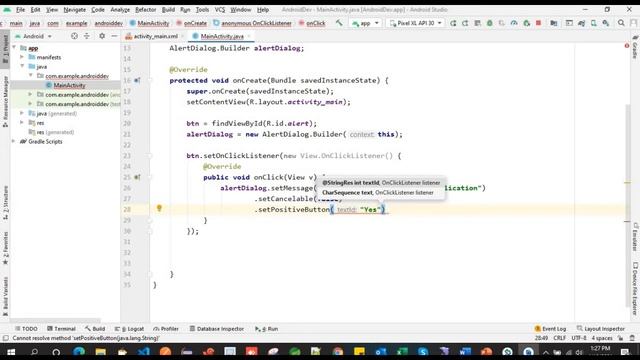This screenshot has width=640, height=360.
Task: Collapse the app module node
Action: [x=15, y=48]
